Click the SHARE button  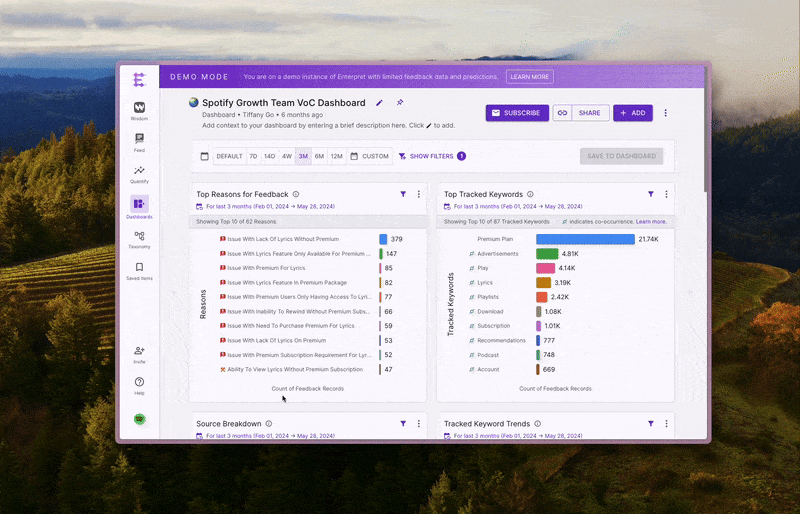[x=590, y=113]
